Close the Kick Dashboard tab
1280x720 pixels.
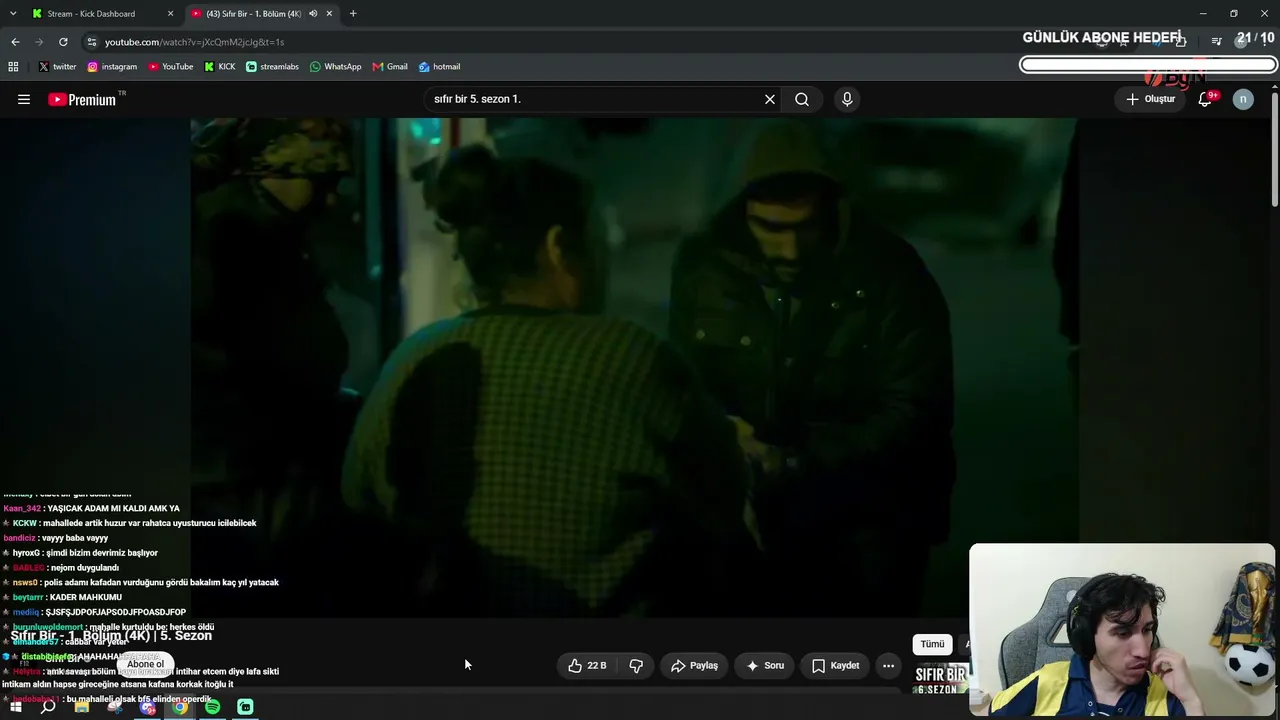click(x=170, y=14)
